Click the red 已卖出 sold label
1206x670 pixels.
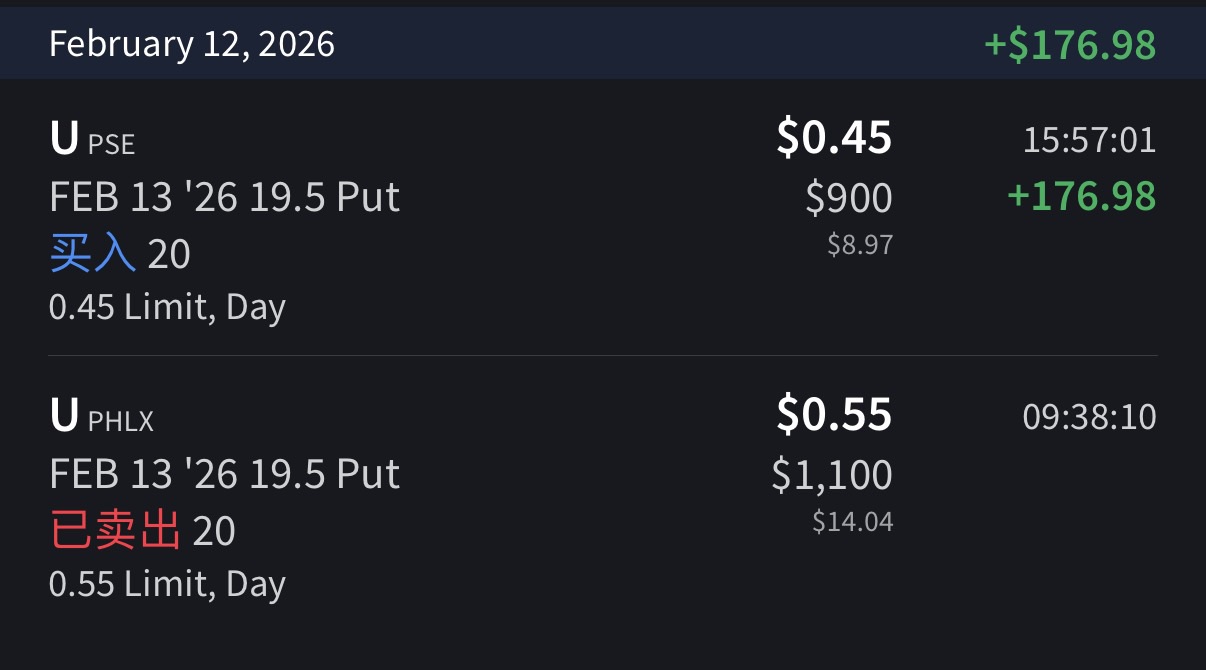point(115,531)
